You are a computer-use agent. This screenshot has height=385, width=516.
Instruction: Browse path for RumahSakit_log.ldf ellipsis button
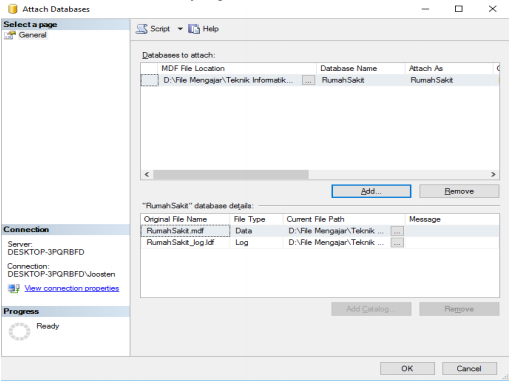(397, 243)
